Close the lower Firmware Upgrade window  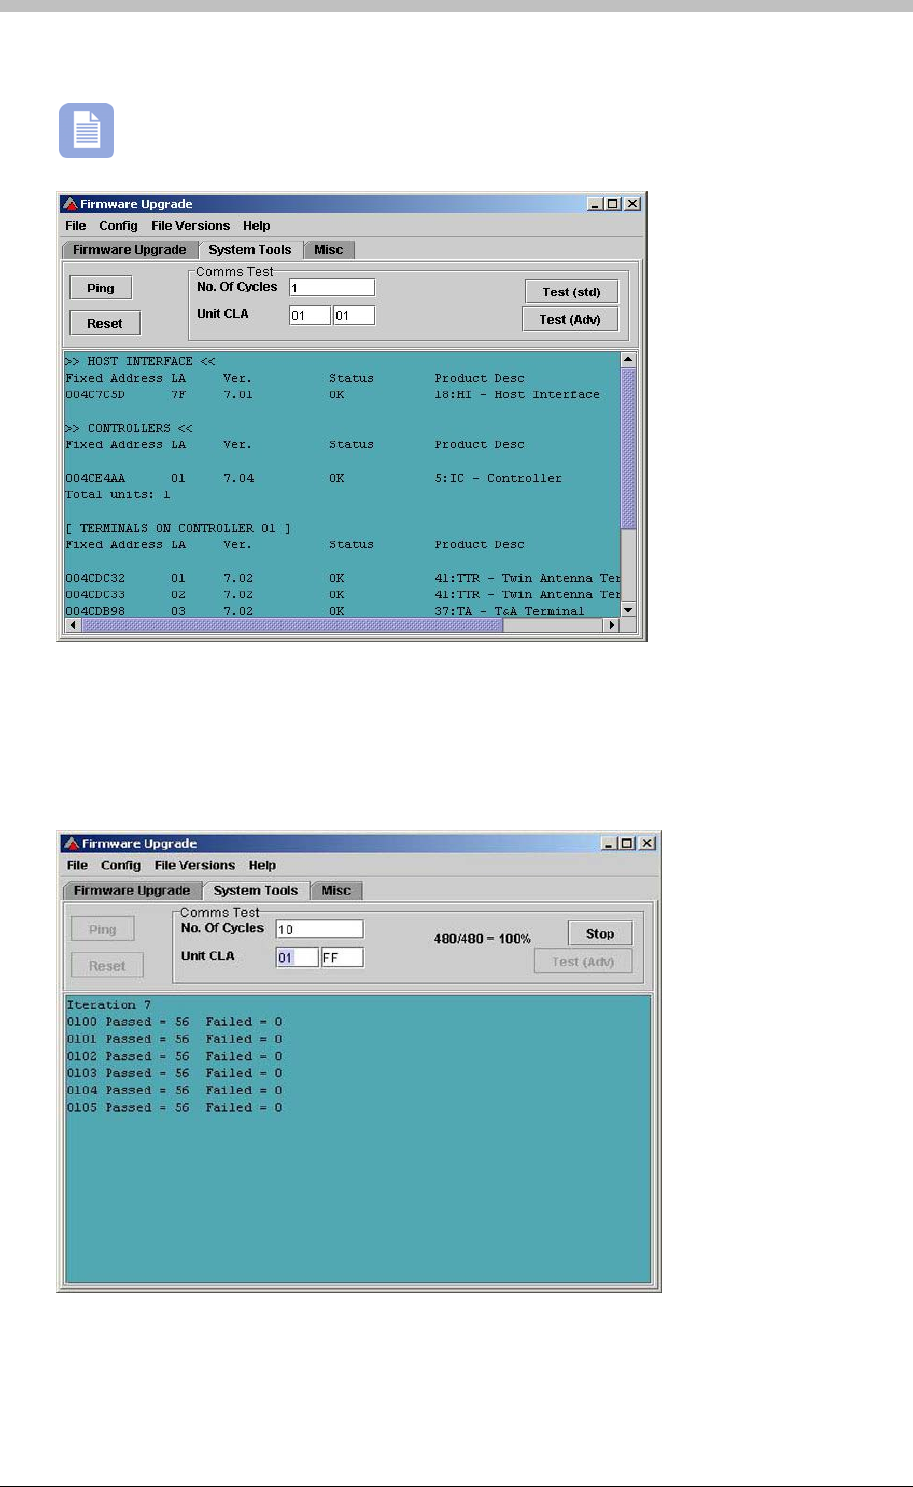[x=647, y=844]
